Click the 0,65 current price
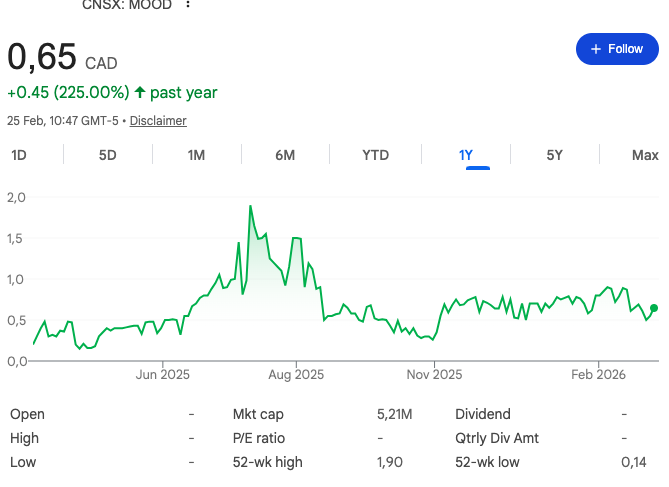 [42, 57]
